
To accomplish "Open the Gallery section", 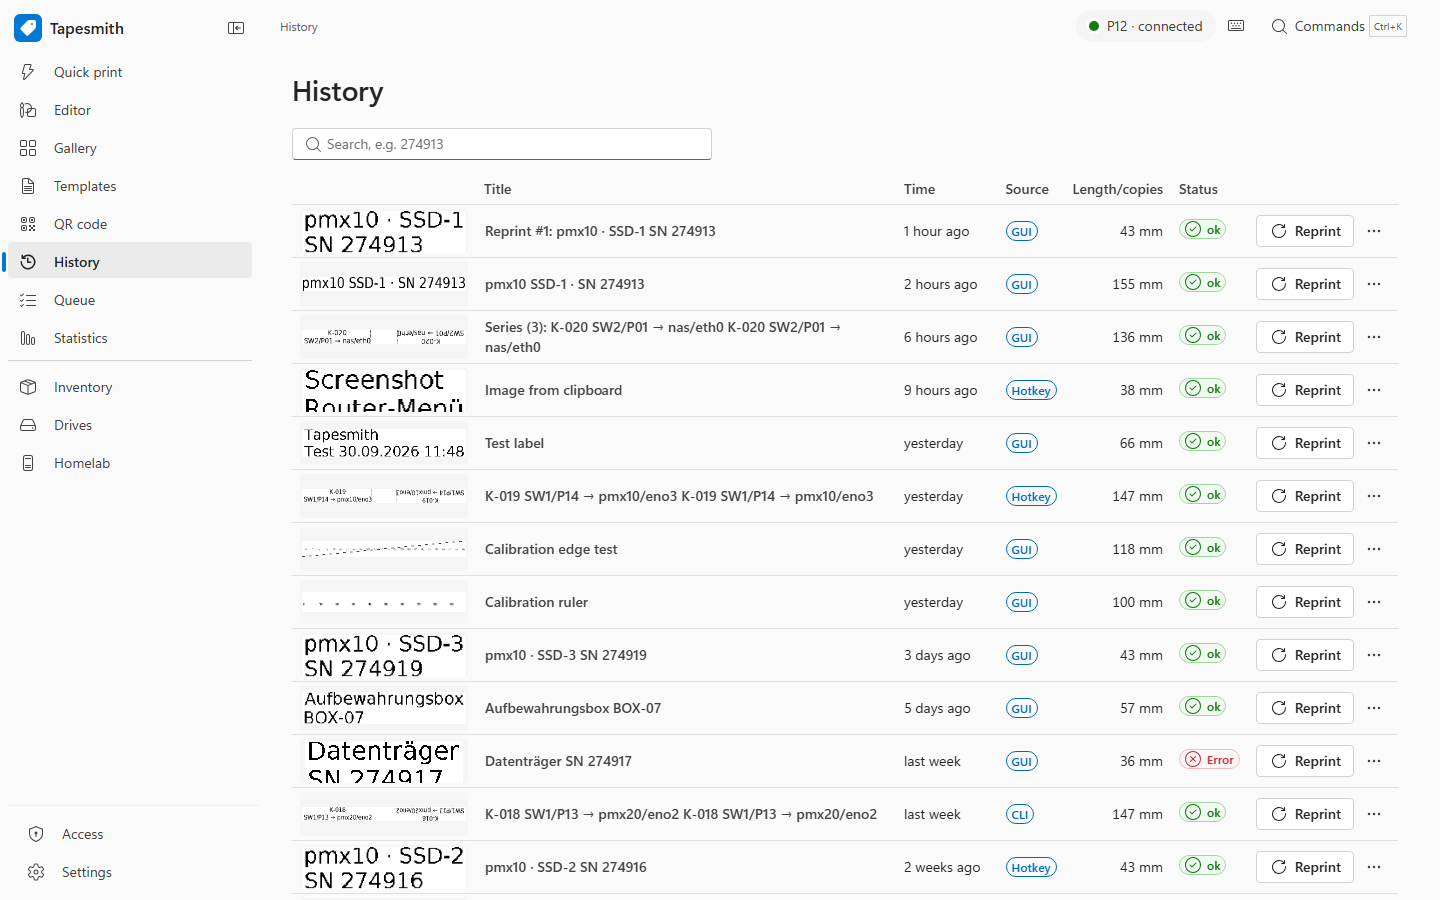I will coord(130,148).
